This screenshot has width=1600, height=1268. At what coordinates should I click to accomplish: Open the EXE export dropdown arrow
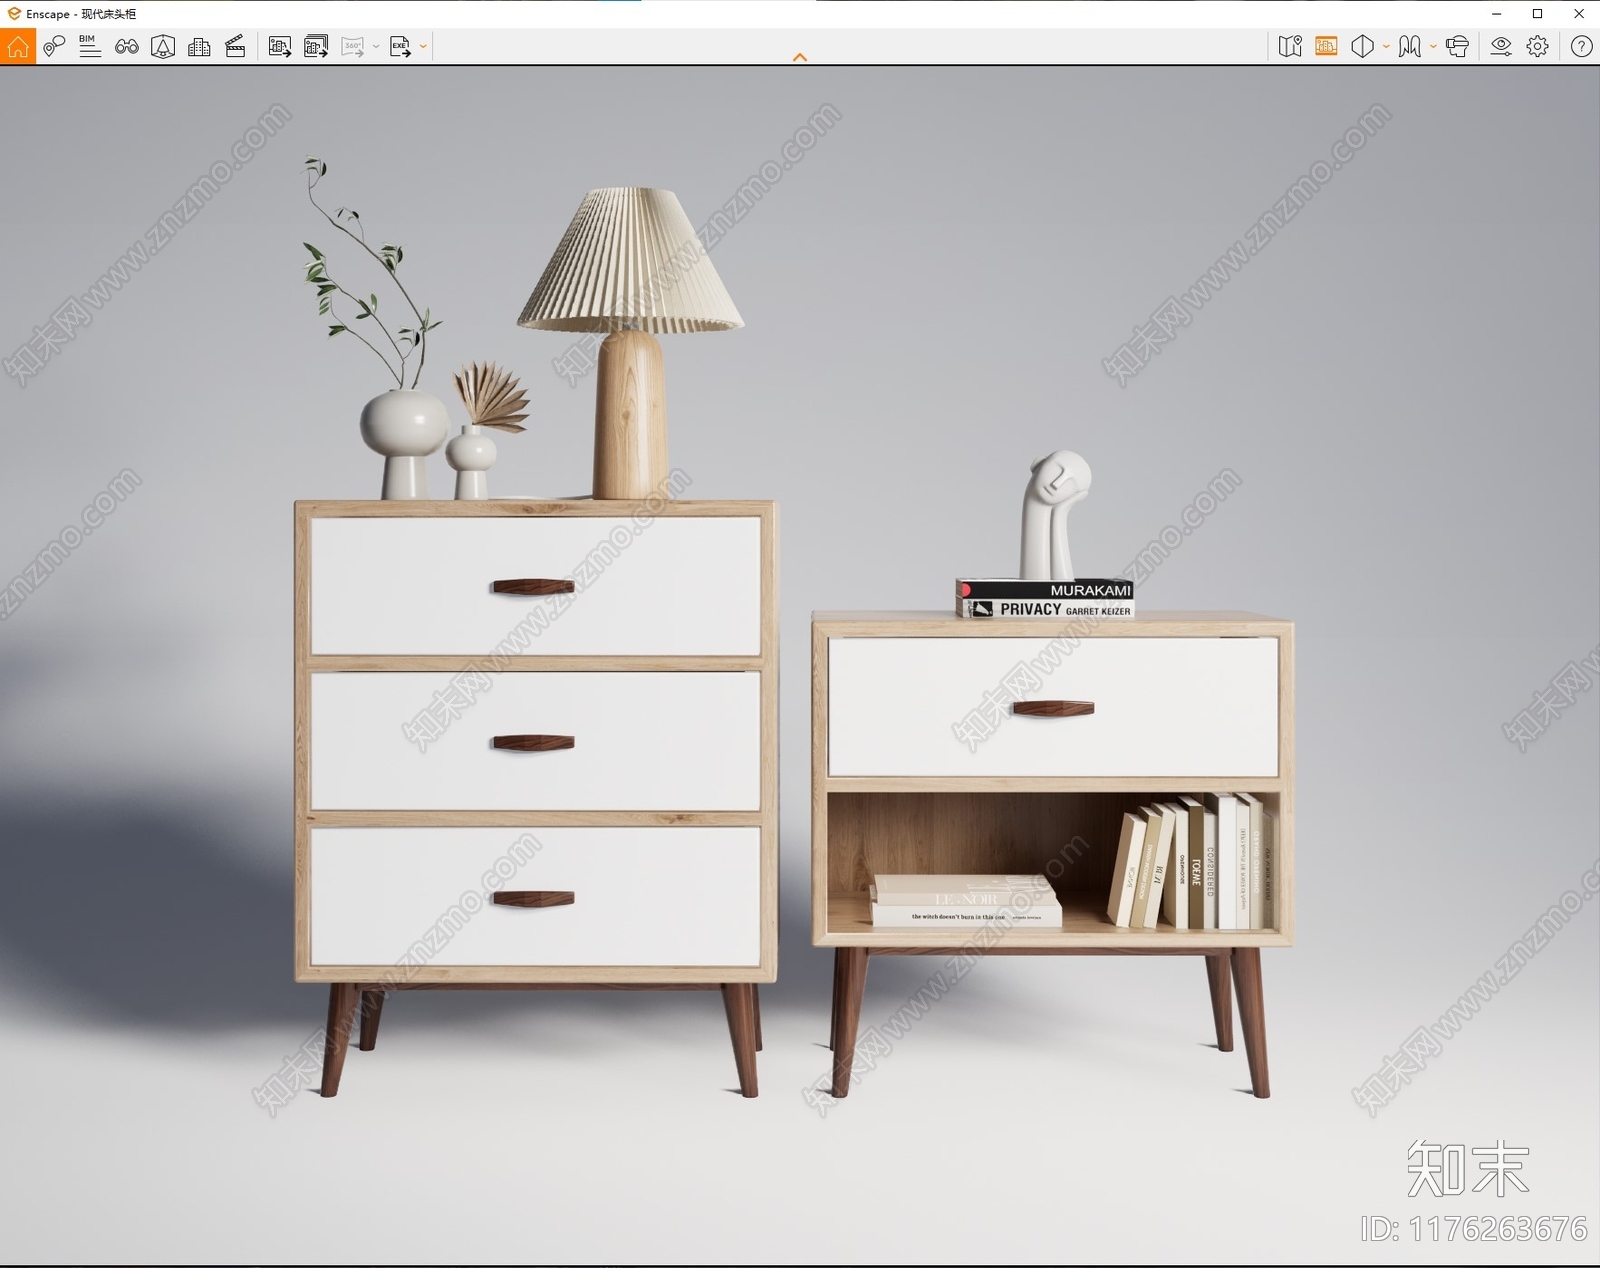(x=423, y=46)
